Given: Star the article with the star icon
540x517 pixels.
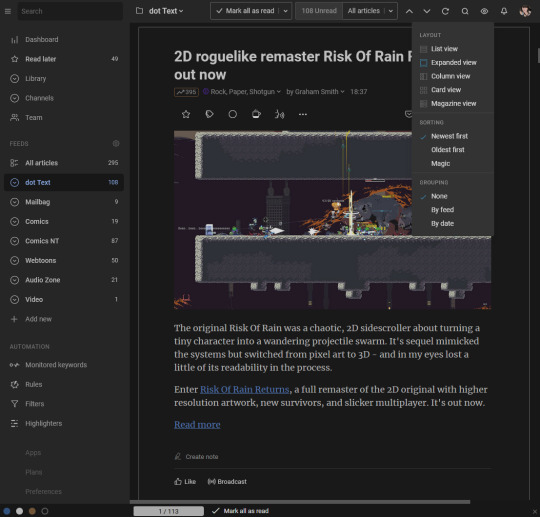Looking at the screenshot, I should pyautogui.click(x=186, y=114).
